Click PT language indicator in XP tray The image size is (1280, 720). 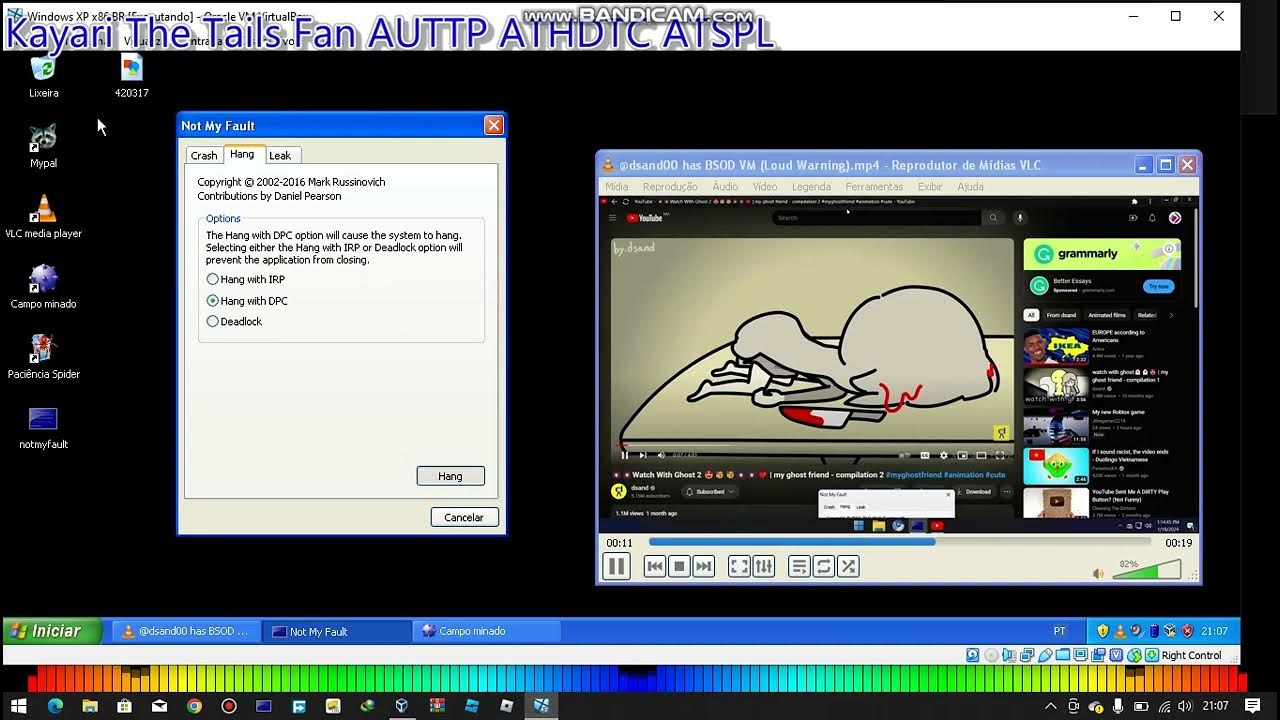[x=1059, y=631]
